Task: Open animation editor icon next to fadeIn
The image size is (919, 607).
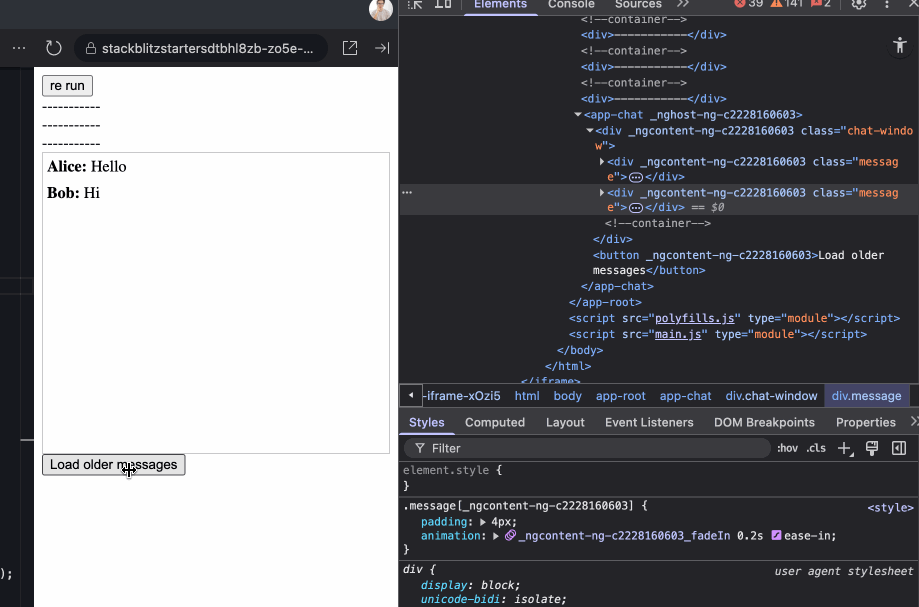Action: click(x=510, y=536)
